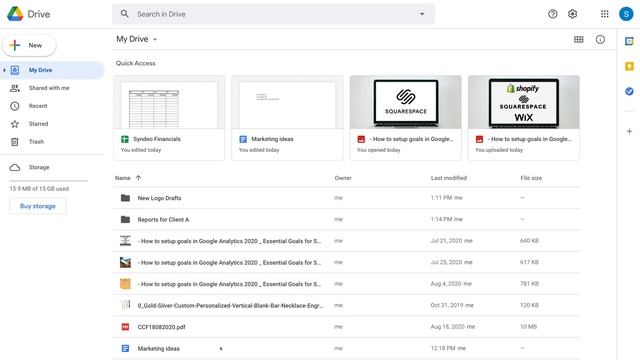Select the file modified Aug 4, 2020
640x360 pixels.
(346, 284)
